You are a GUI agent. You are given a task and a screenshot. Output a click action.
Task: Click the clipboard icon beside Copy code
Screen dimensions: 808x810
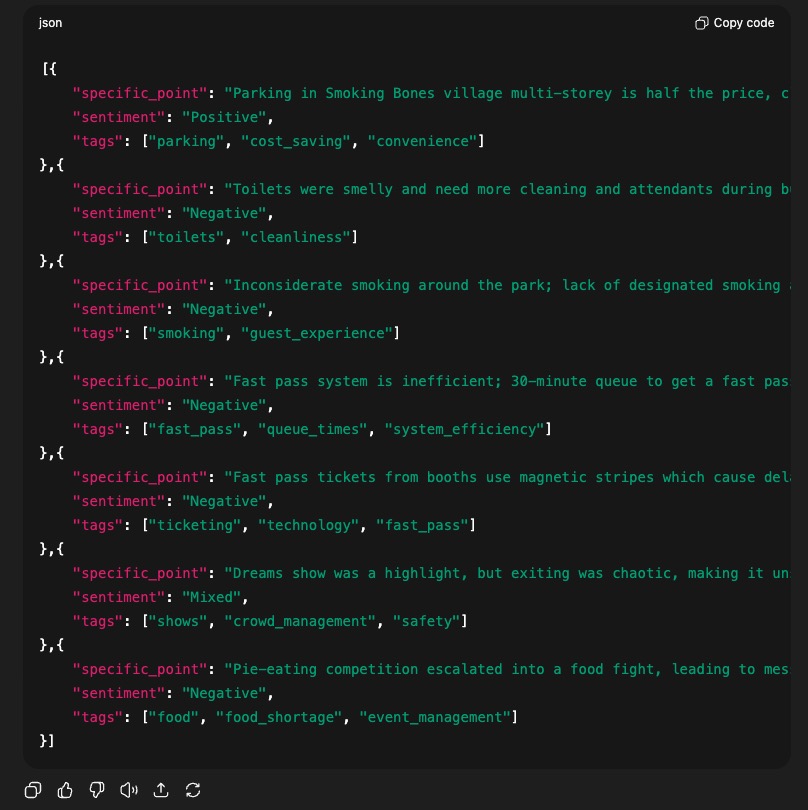click(701, 22)
